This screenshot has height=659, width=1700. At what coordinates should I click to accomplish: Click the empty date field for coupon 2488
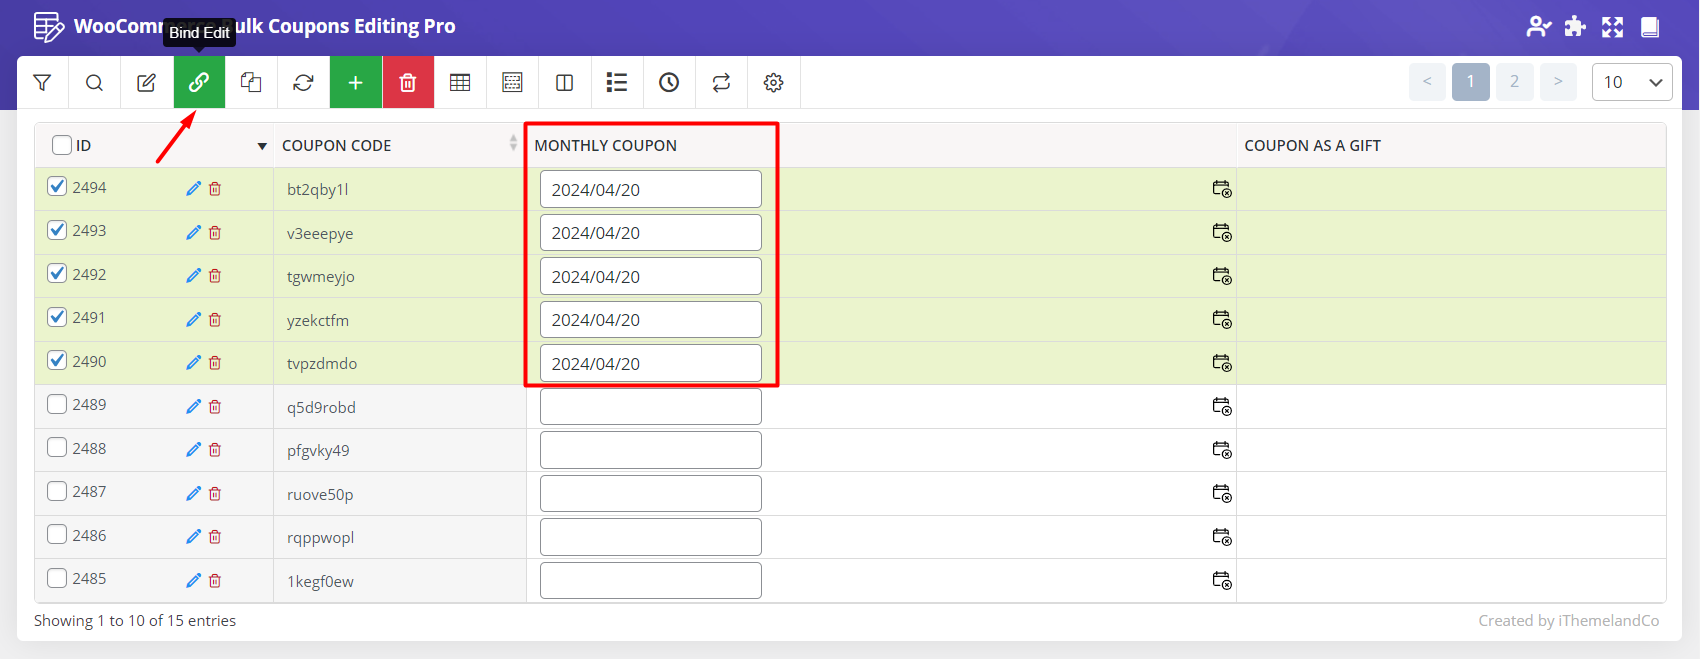[x=650, y=450]
